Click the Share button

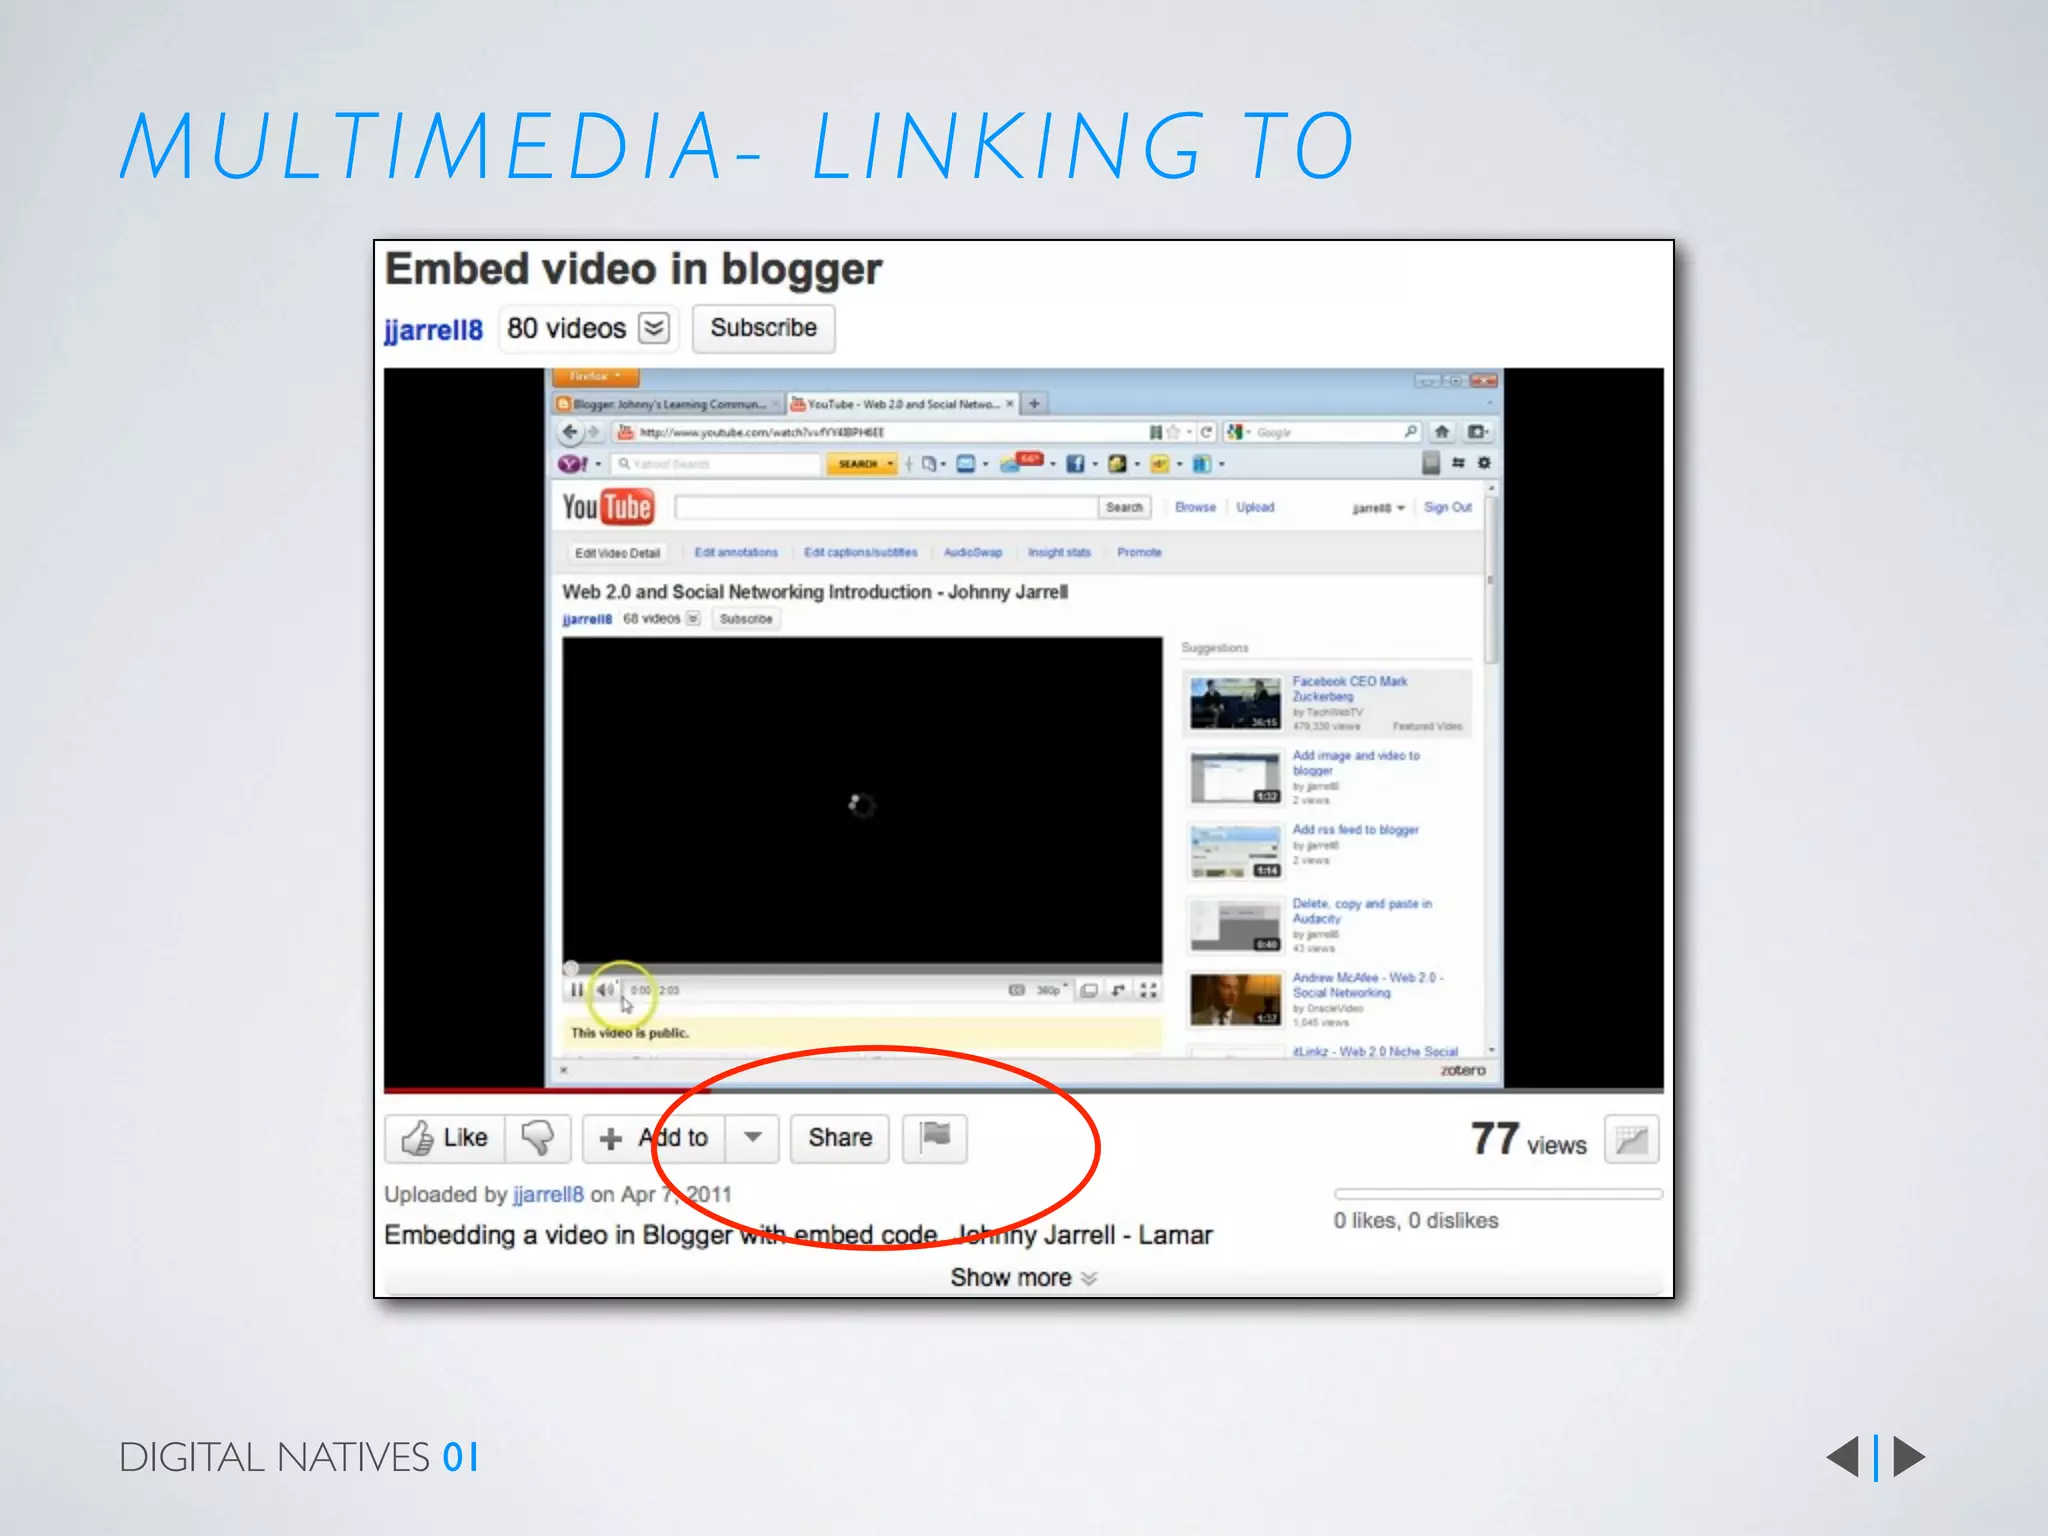839,1138
